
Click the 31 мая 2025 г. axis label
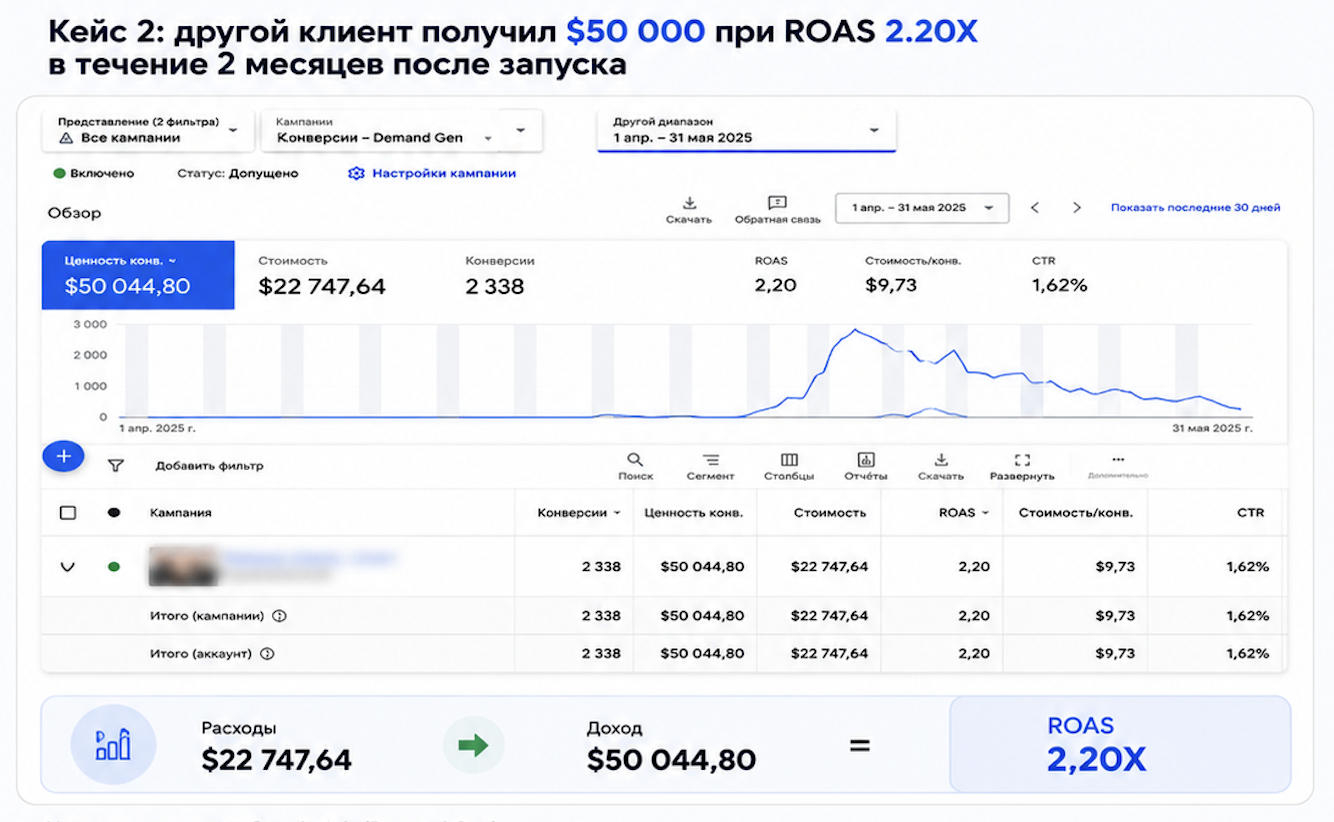click(x=1213, y=428)
